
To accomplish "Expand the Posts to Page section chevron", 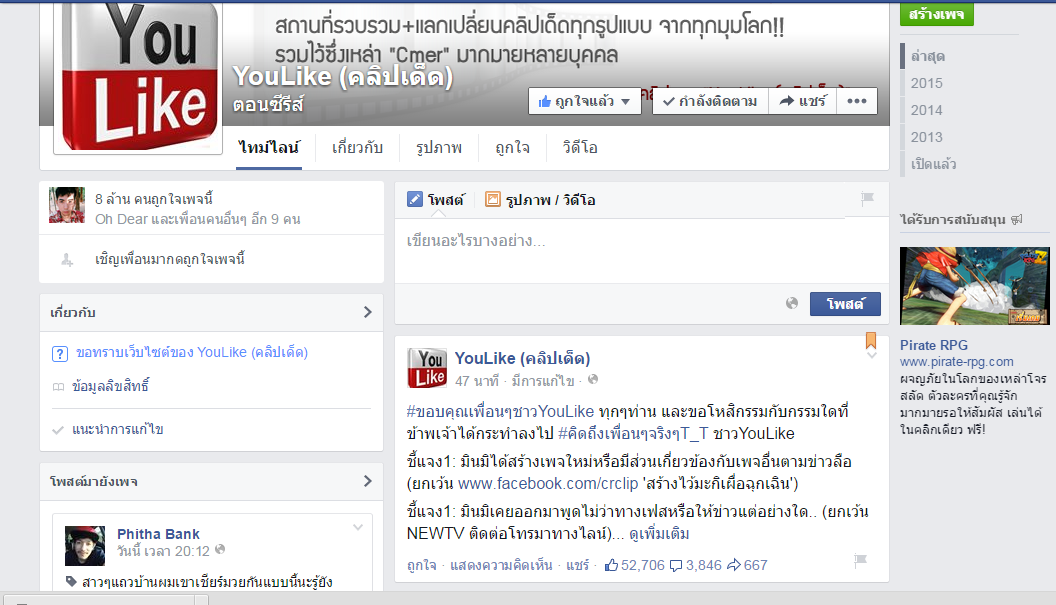I will pyautogui.click(x=368, y=481).
